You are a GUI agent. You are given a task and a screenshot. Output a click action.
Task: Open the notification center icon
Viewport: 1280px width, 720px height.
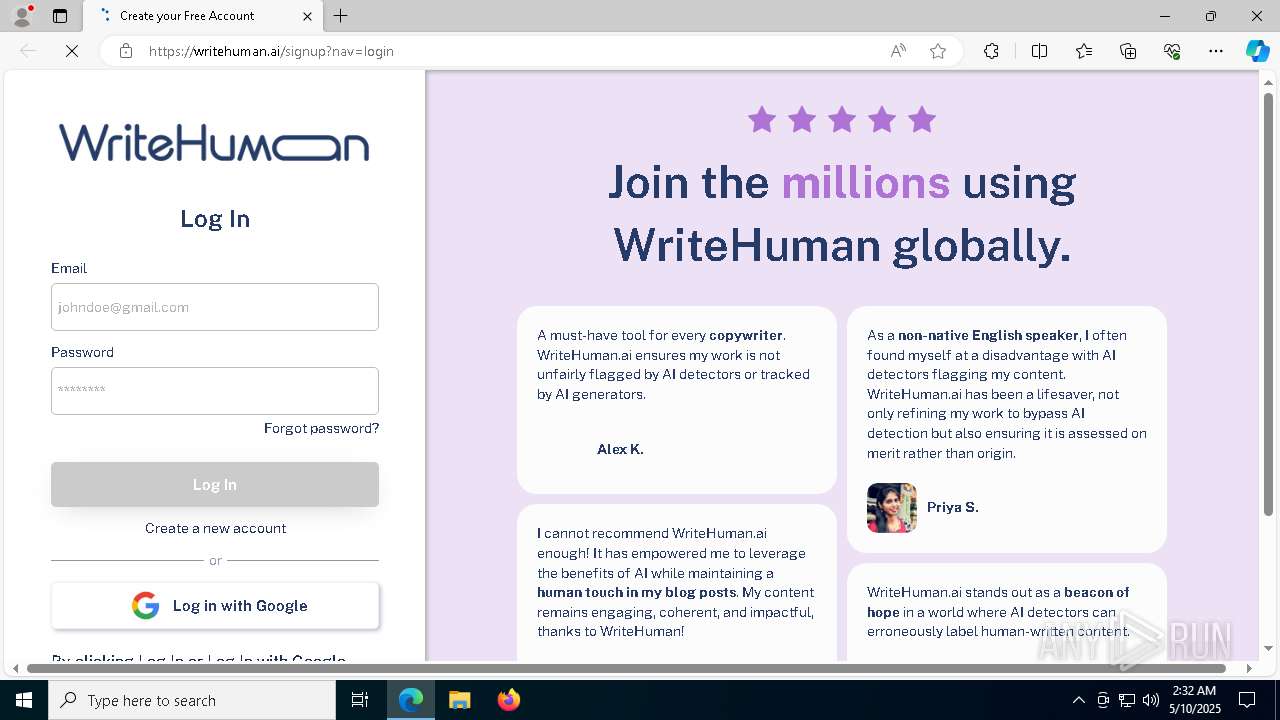coord(1247,700)
